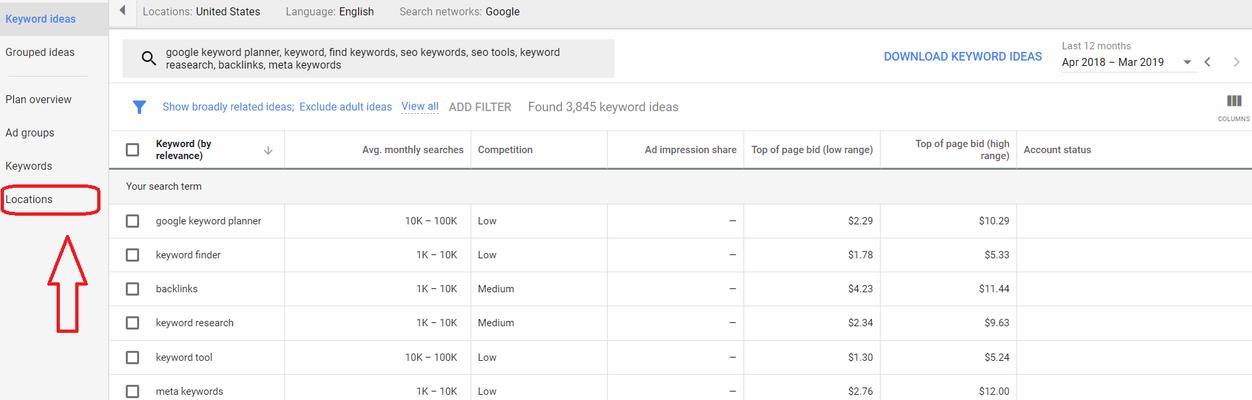
Task: Open the date range dropdown
Action: (1128, 62)
